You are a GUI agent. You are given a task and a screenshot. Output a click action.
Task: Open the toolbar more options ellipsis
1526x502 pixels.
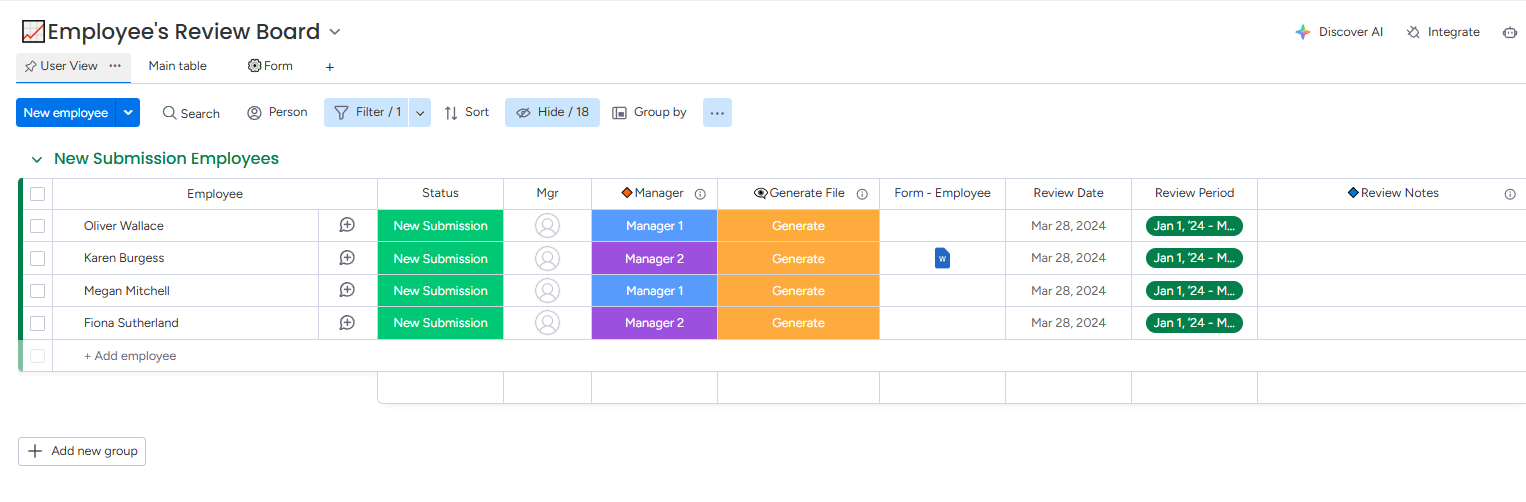tap(717, 113)
